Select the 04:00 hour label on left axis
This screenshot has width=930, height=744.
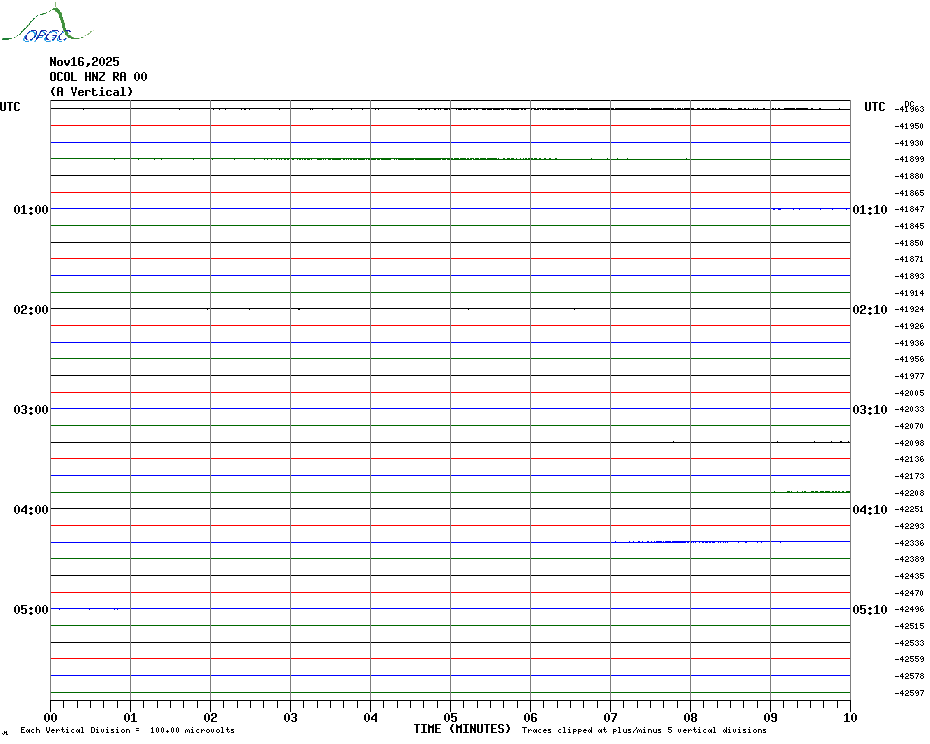pos(30,510)
